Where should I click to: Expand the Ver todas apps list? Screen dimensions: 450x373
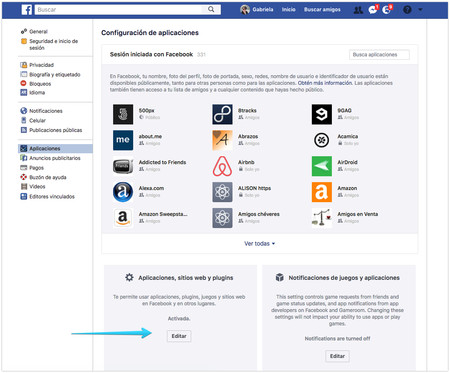(259, 244)
